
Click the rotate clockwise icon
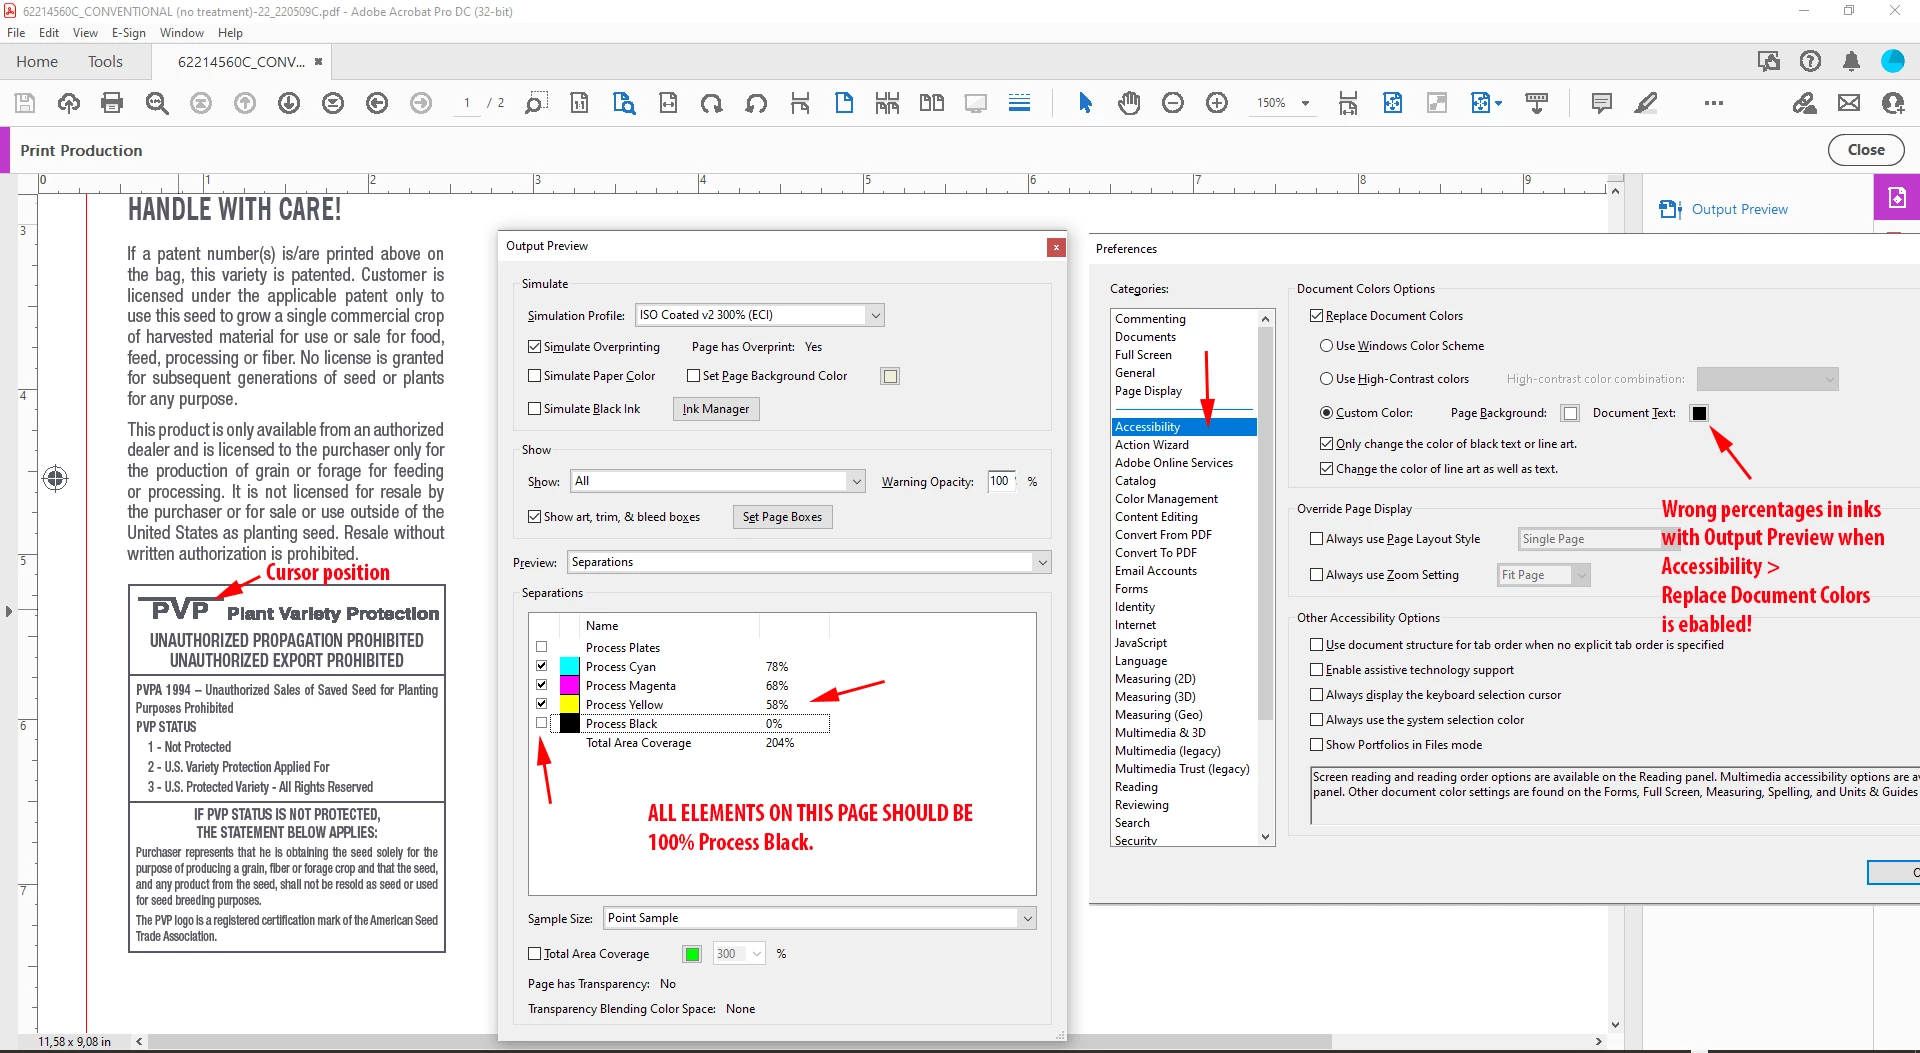pyautogui.click(x=711, y=103)
